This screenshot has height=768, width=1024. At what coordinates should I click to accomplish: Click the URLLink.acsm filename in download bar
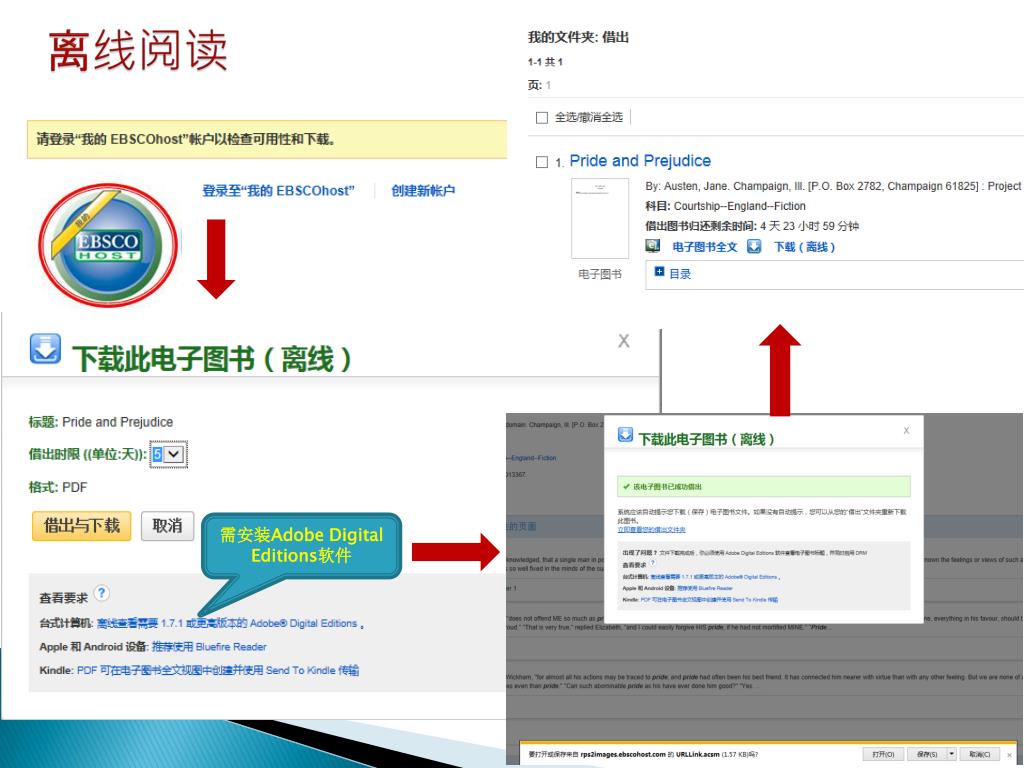(x=697, y=754)
